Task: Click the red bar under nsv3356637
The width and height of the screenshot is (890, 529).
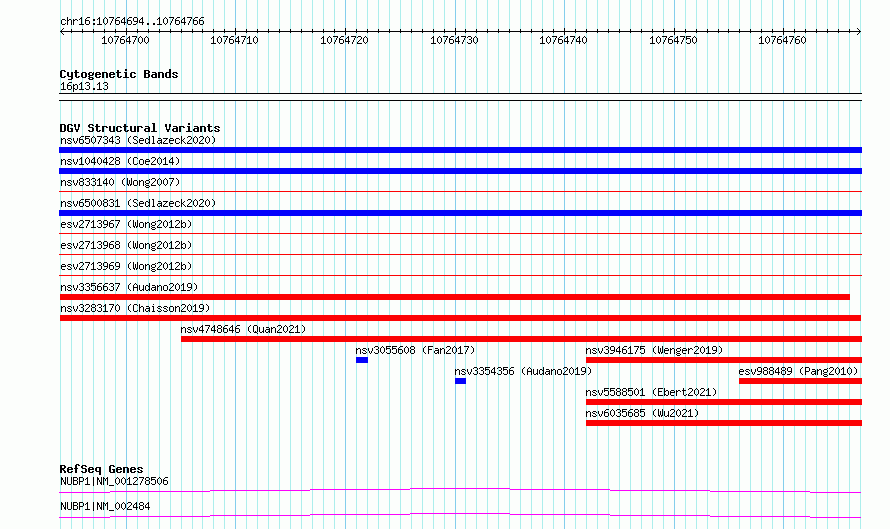Action: click(455, 297)
